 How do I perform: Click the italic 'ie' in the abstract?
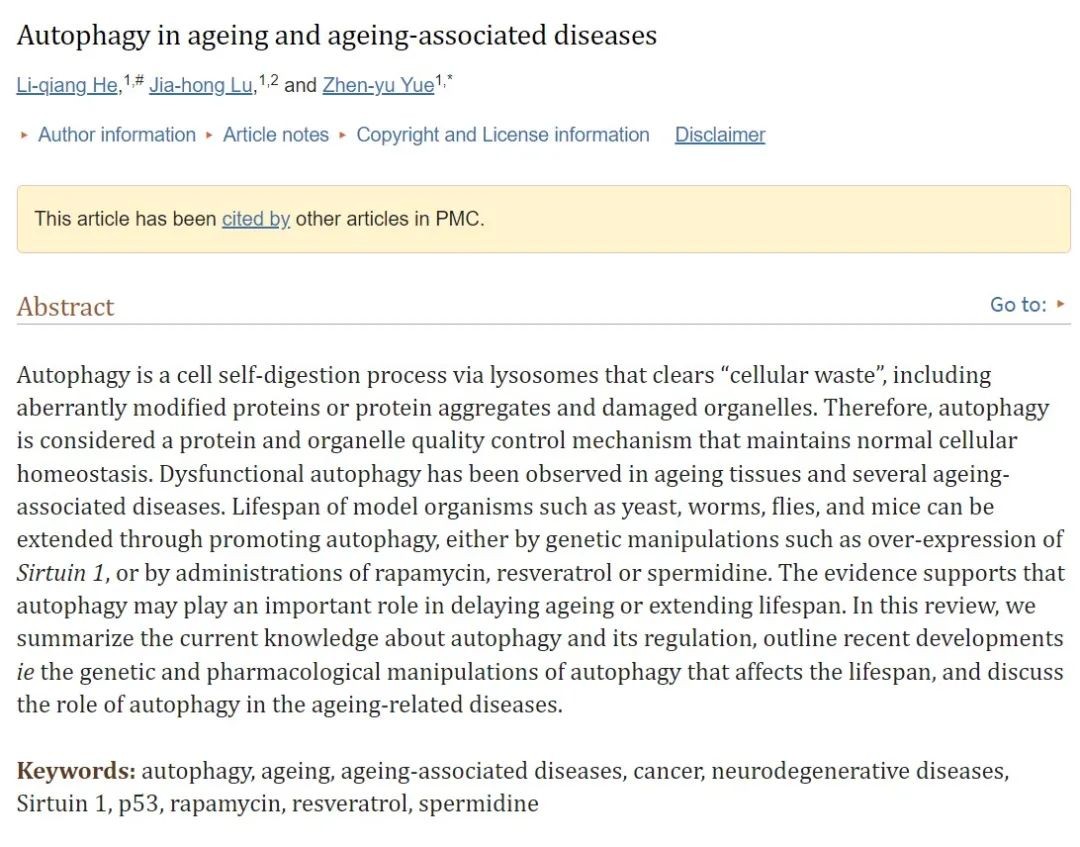coord(25,671)
